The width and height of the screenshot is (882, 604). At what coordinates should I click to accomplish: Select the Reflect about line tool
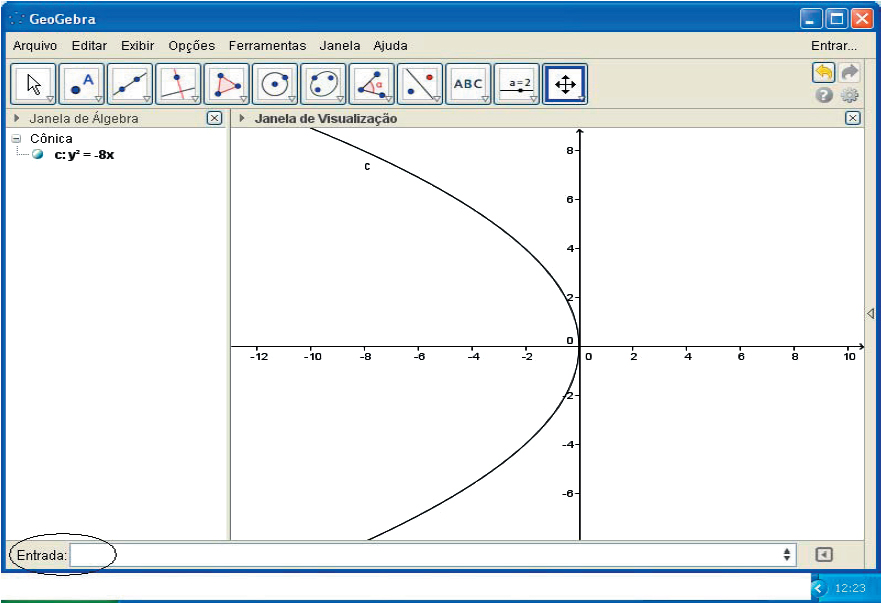point(419,85)
